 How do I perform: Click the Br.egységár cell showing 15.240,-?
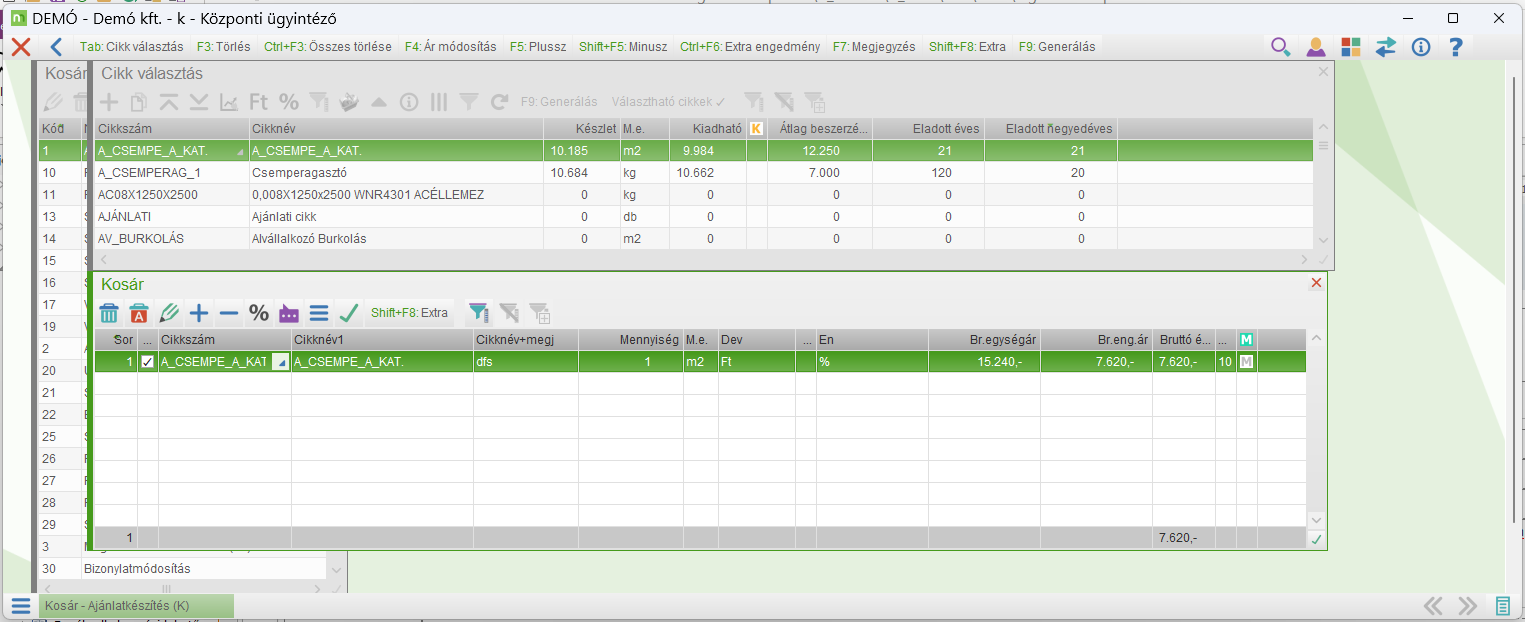pos(984,362)
